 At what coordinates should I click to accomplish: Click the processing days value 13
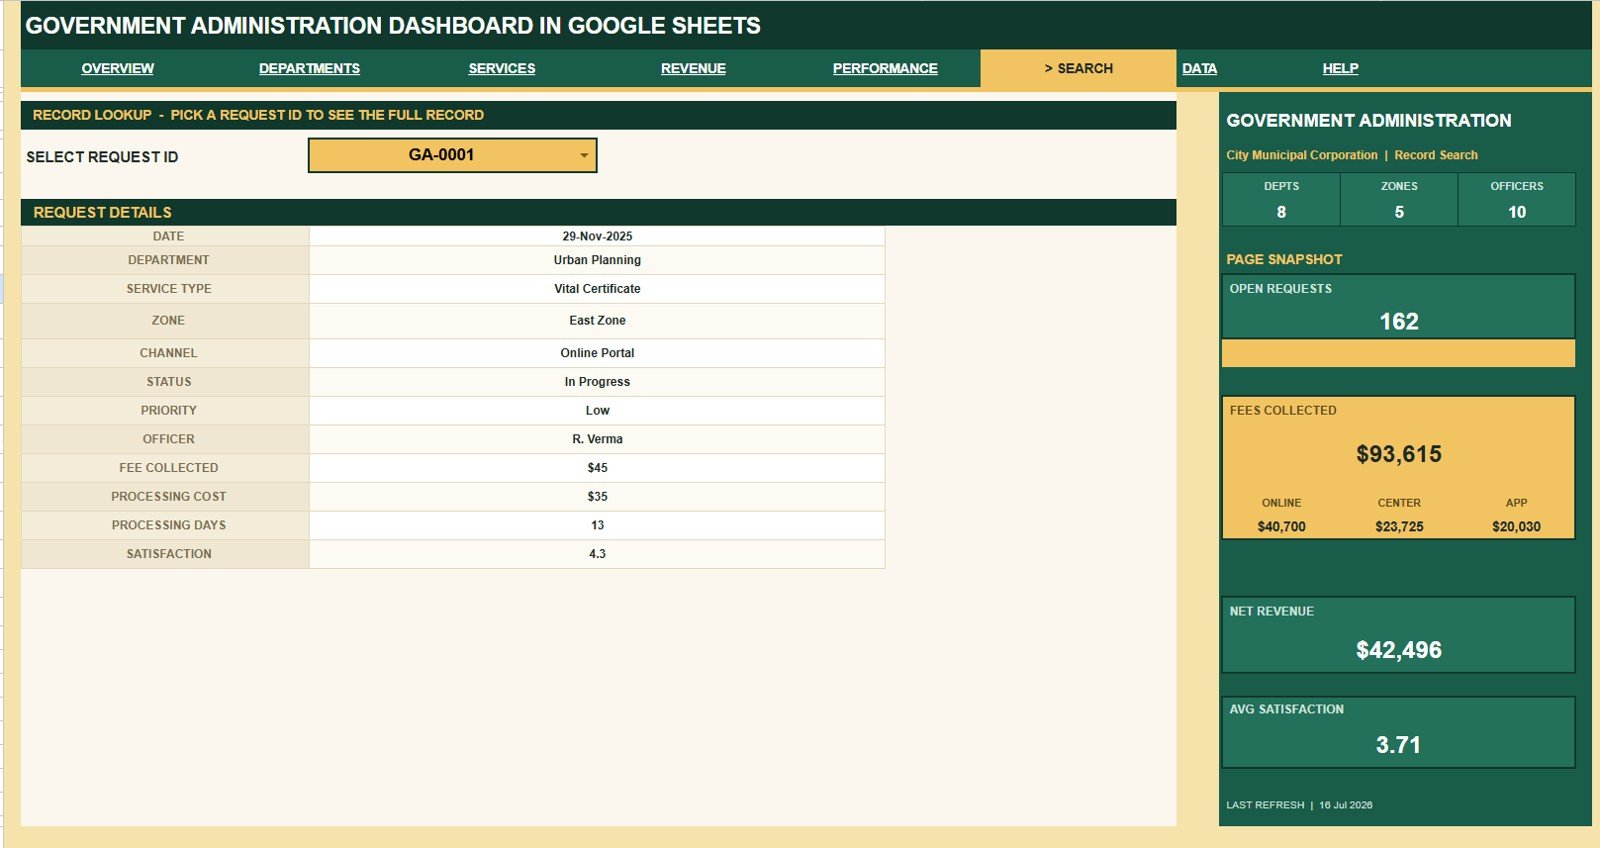point(597,525)
